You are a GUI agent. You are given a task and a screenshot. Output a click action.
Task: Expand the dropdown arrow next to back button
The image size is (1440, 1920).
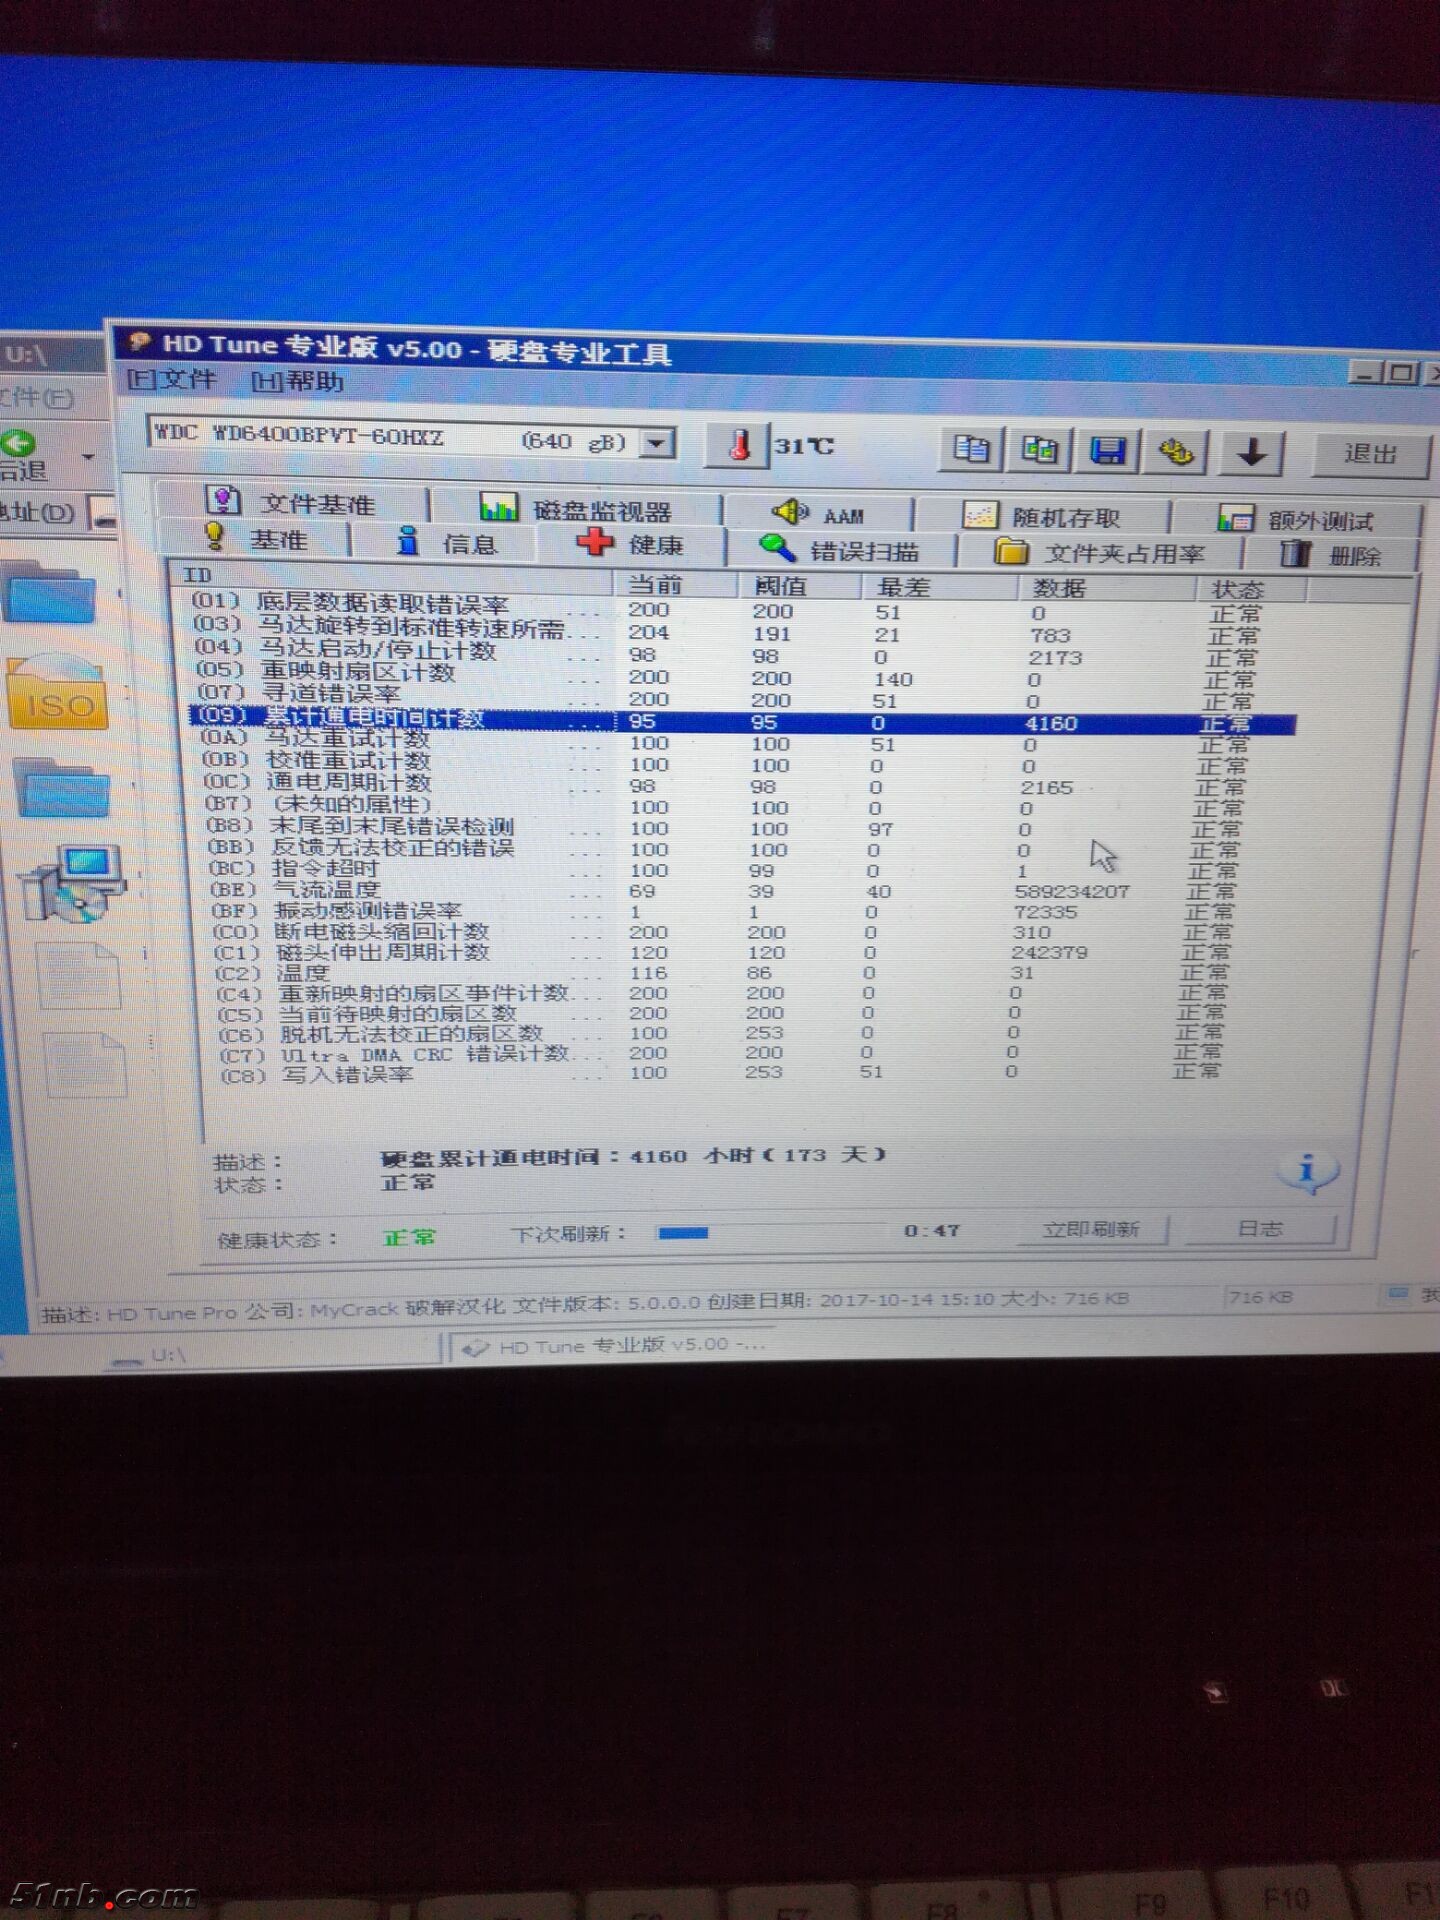point(89,458)
